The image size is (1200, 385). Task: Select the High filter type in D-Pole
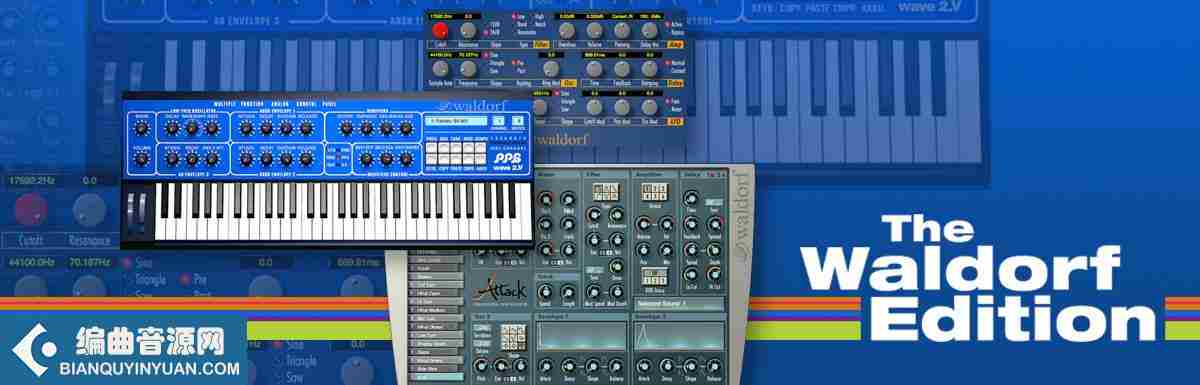tap(539, 16)
